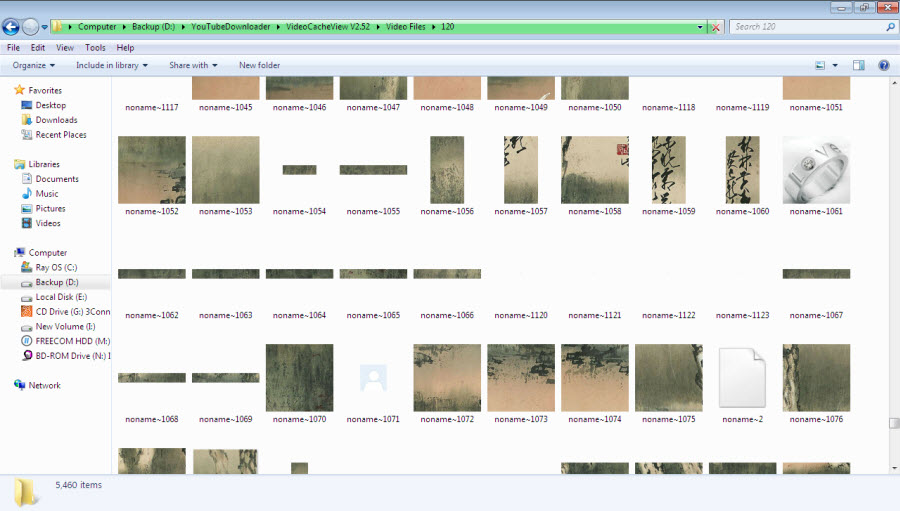Select Libraries in the navigation pane

tap(44, 164)
